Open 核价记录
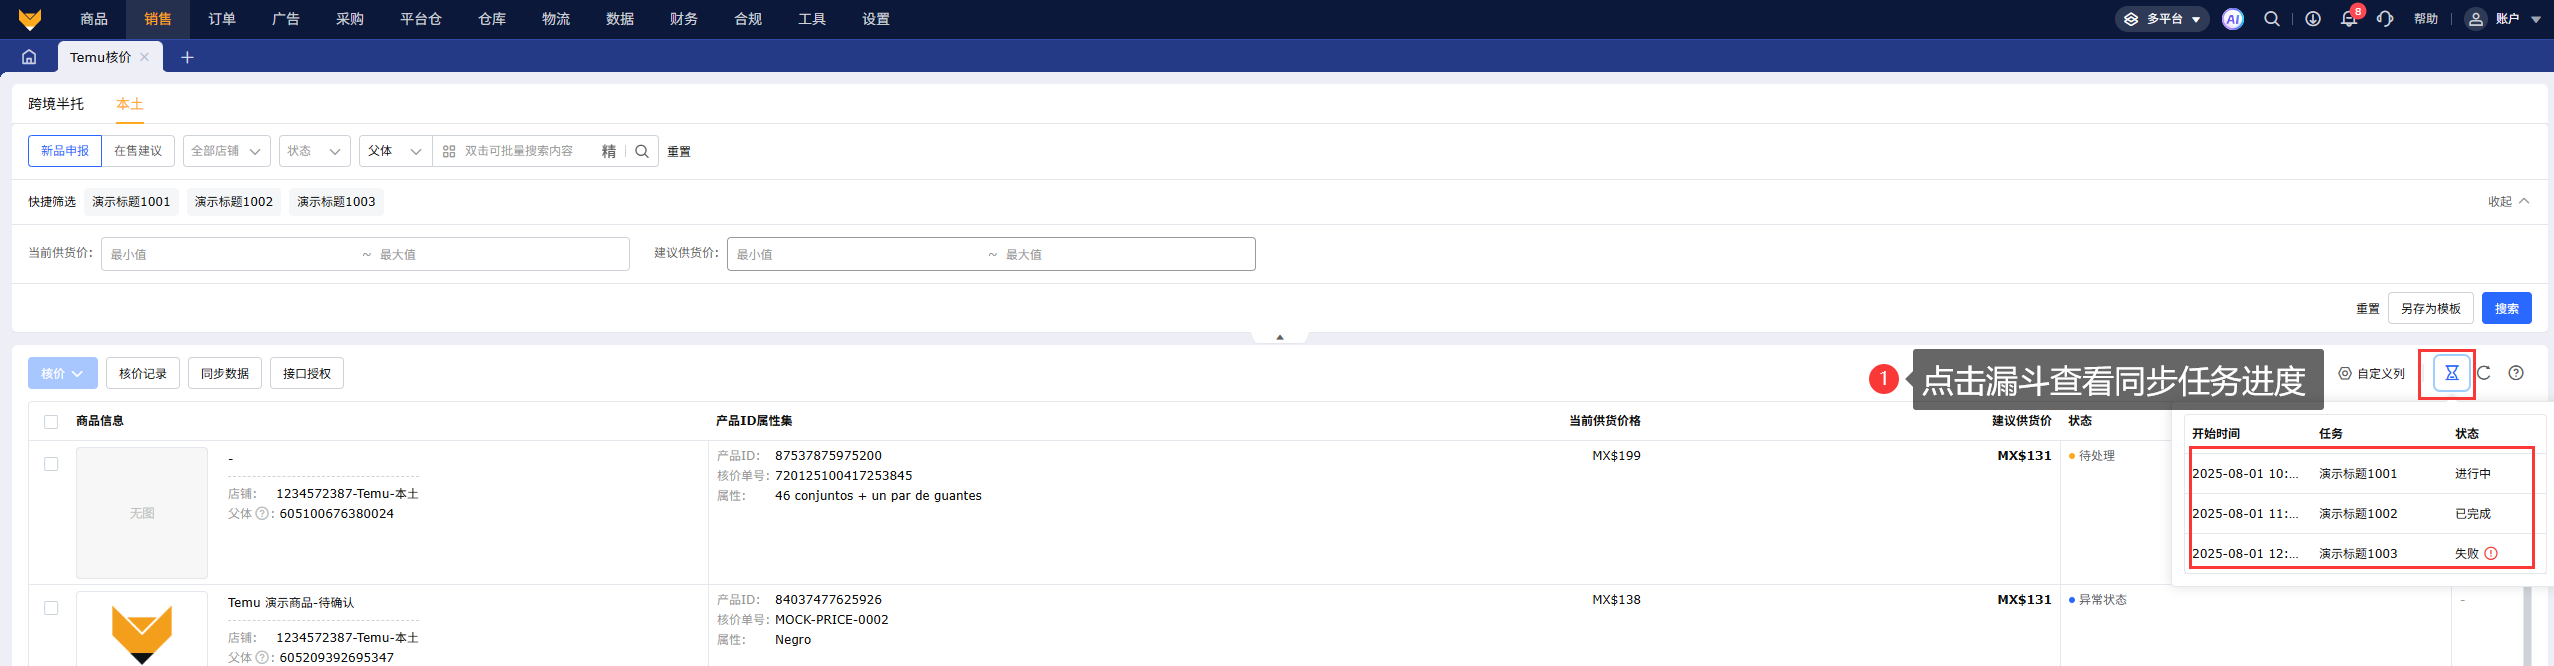Screen dimensions: 2554x666 143,373
